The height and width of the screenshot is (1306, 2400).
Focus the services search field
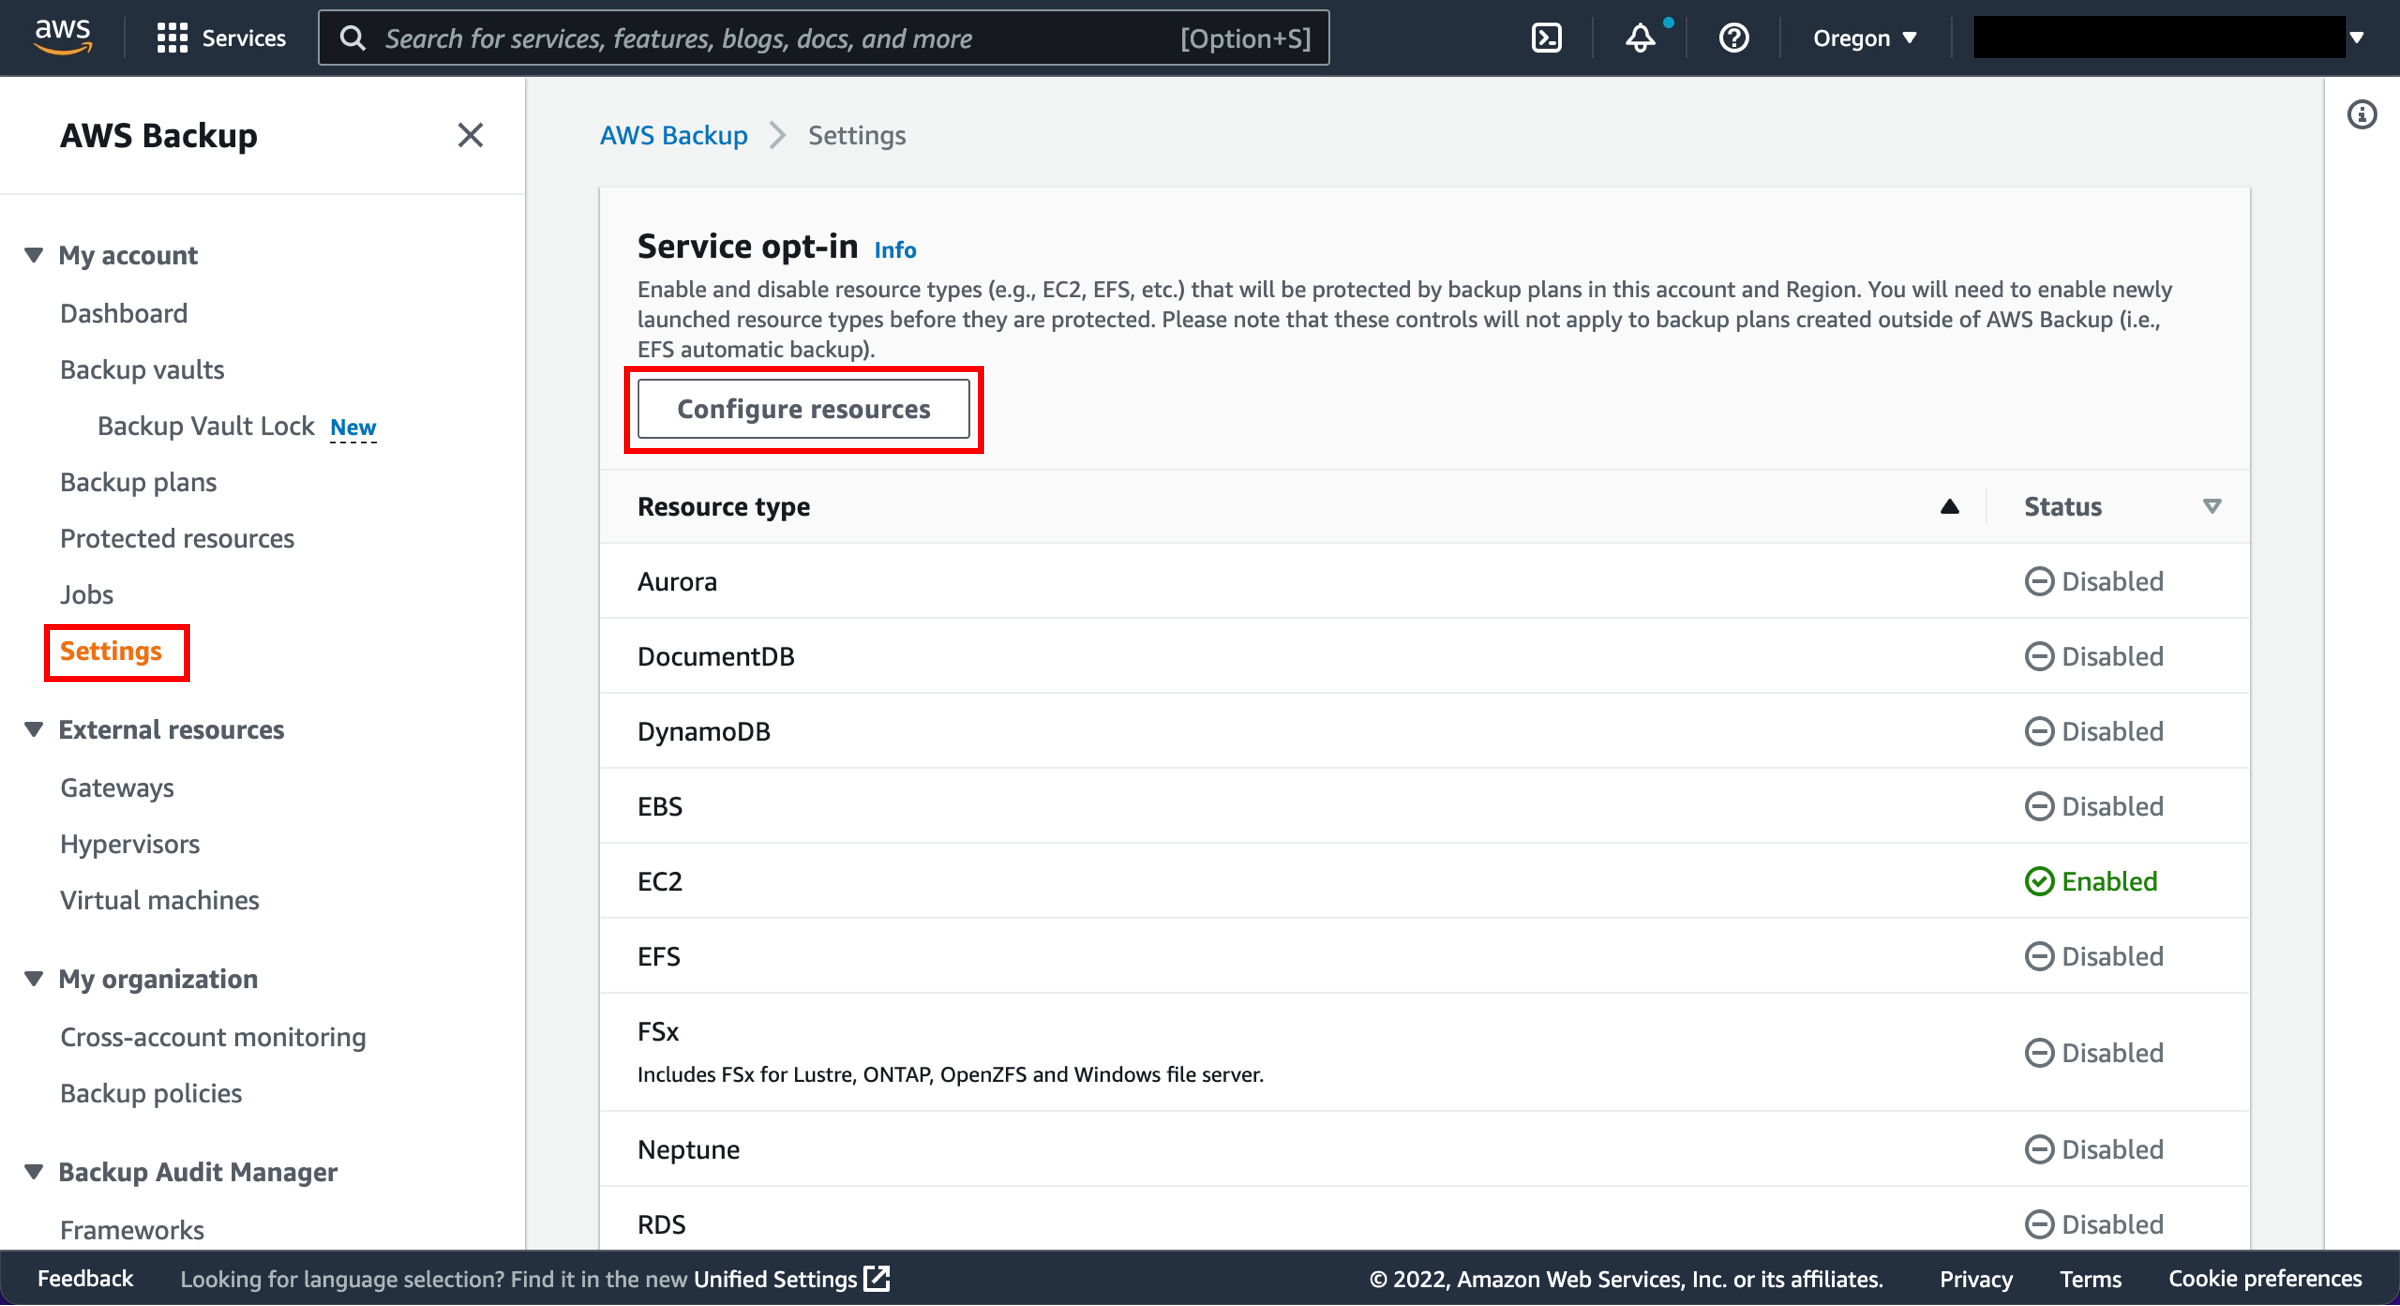(x=823, y=38)
